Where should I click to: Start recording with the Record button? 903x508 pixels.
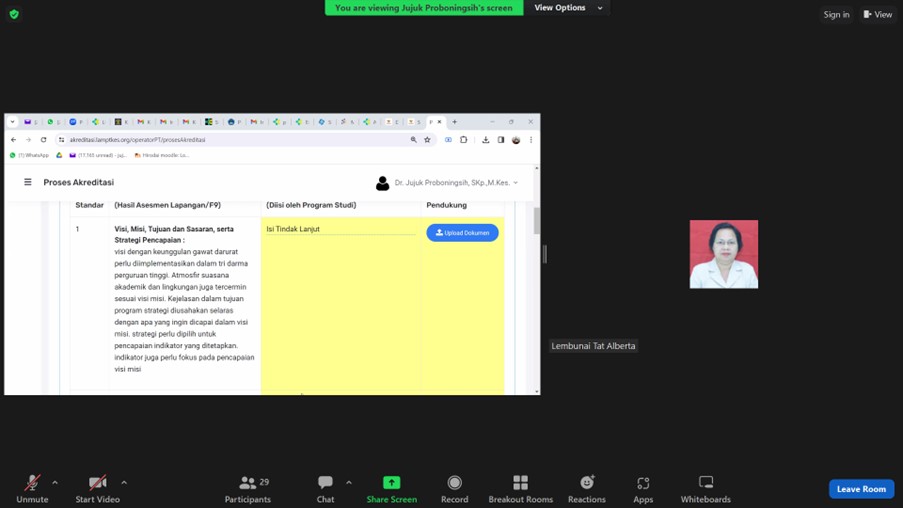click(454, 489)
